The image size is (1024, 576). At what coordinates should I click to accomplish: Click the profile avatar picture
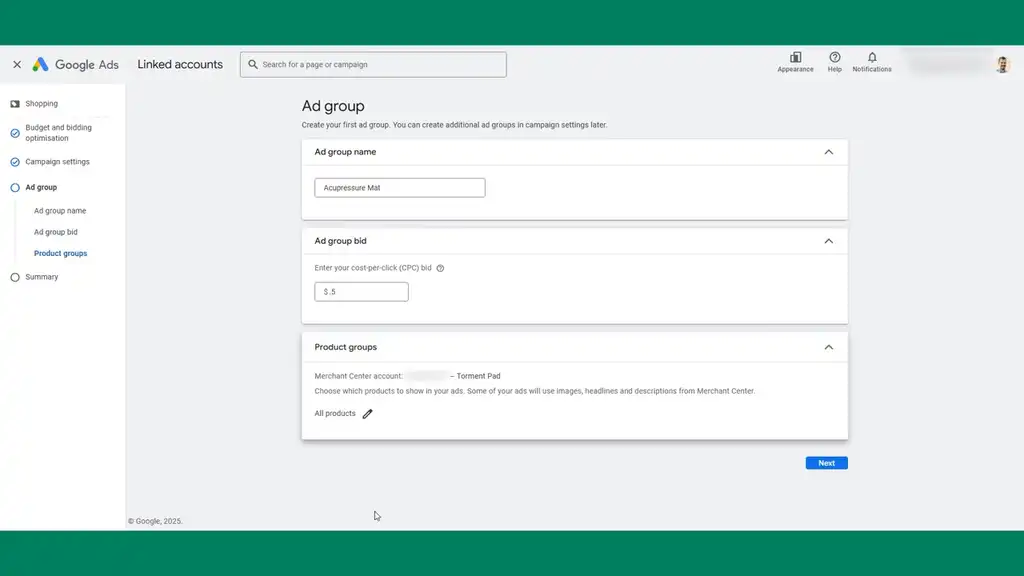pyautogui.click(x=1002, y=64)
